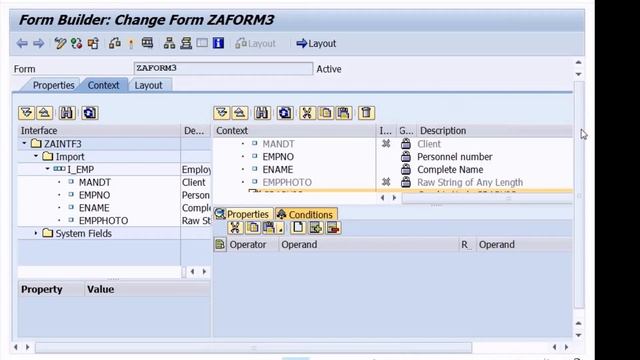Expand all nodes in Context tree
Viewport: 640px width, 360px height.
click(x=222, y=113)
